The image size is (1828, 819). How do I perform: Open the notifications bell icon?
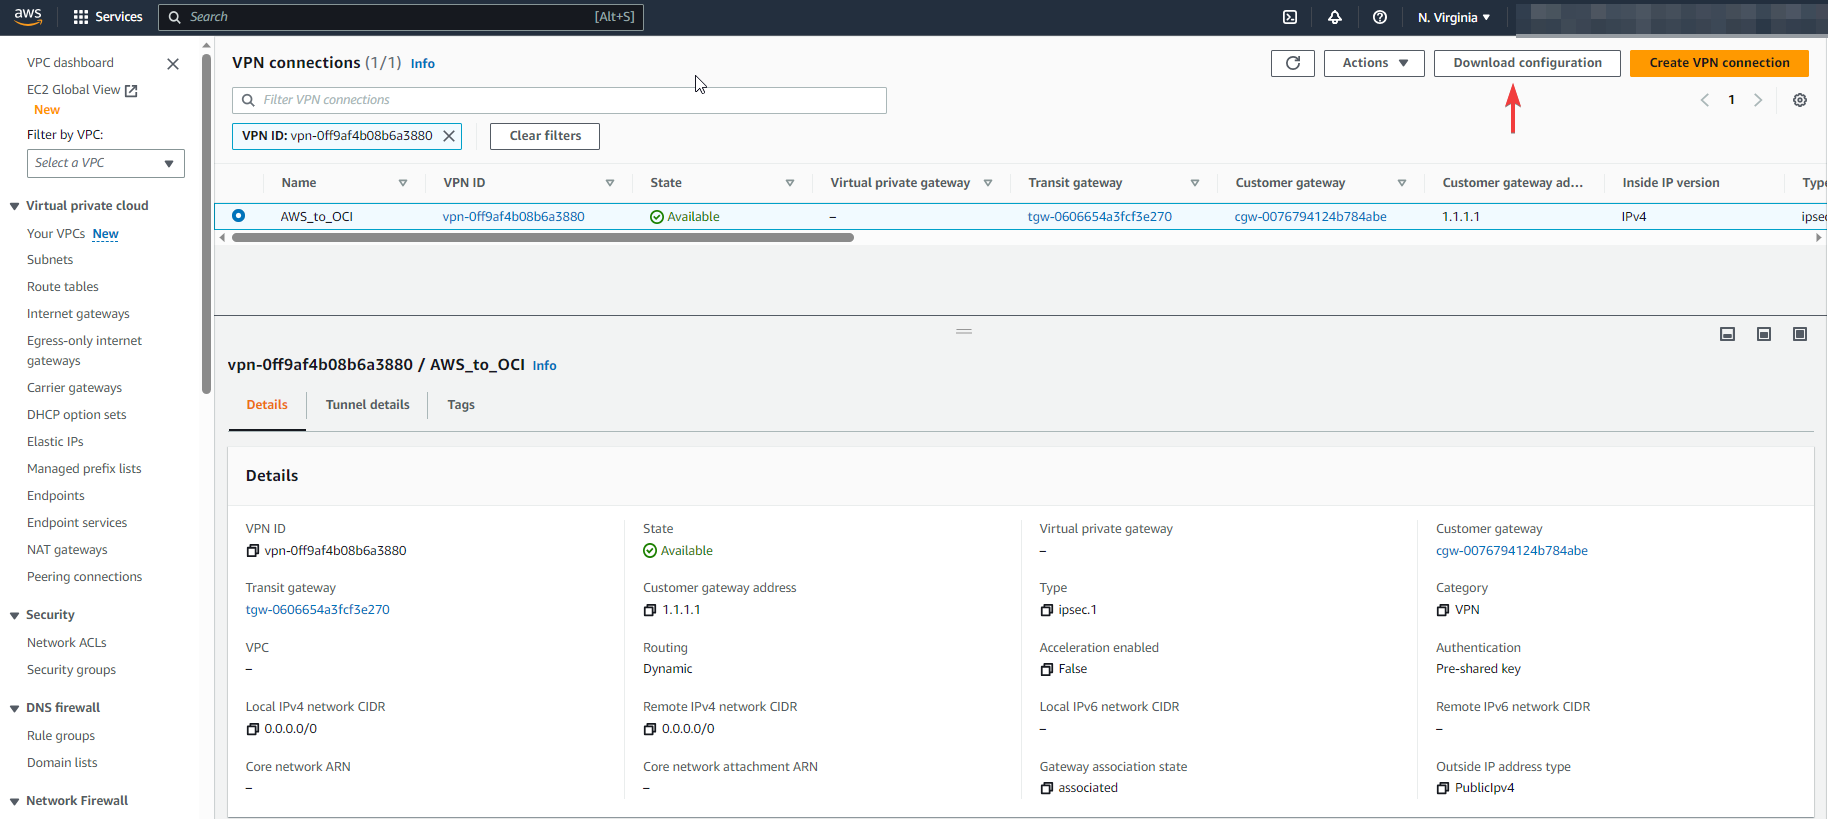(x=1335, y=17)
